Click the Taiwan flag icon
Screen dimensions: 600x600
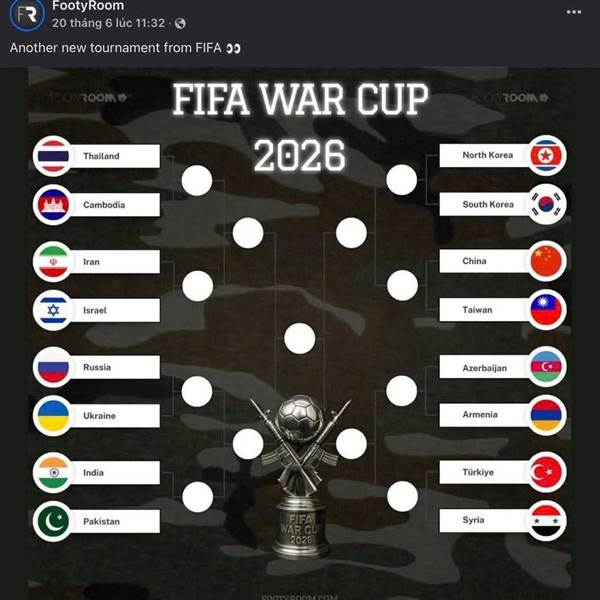tap(546, 310)
